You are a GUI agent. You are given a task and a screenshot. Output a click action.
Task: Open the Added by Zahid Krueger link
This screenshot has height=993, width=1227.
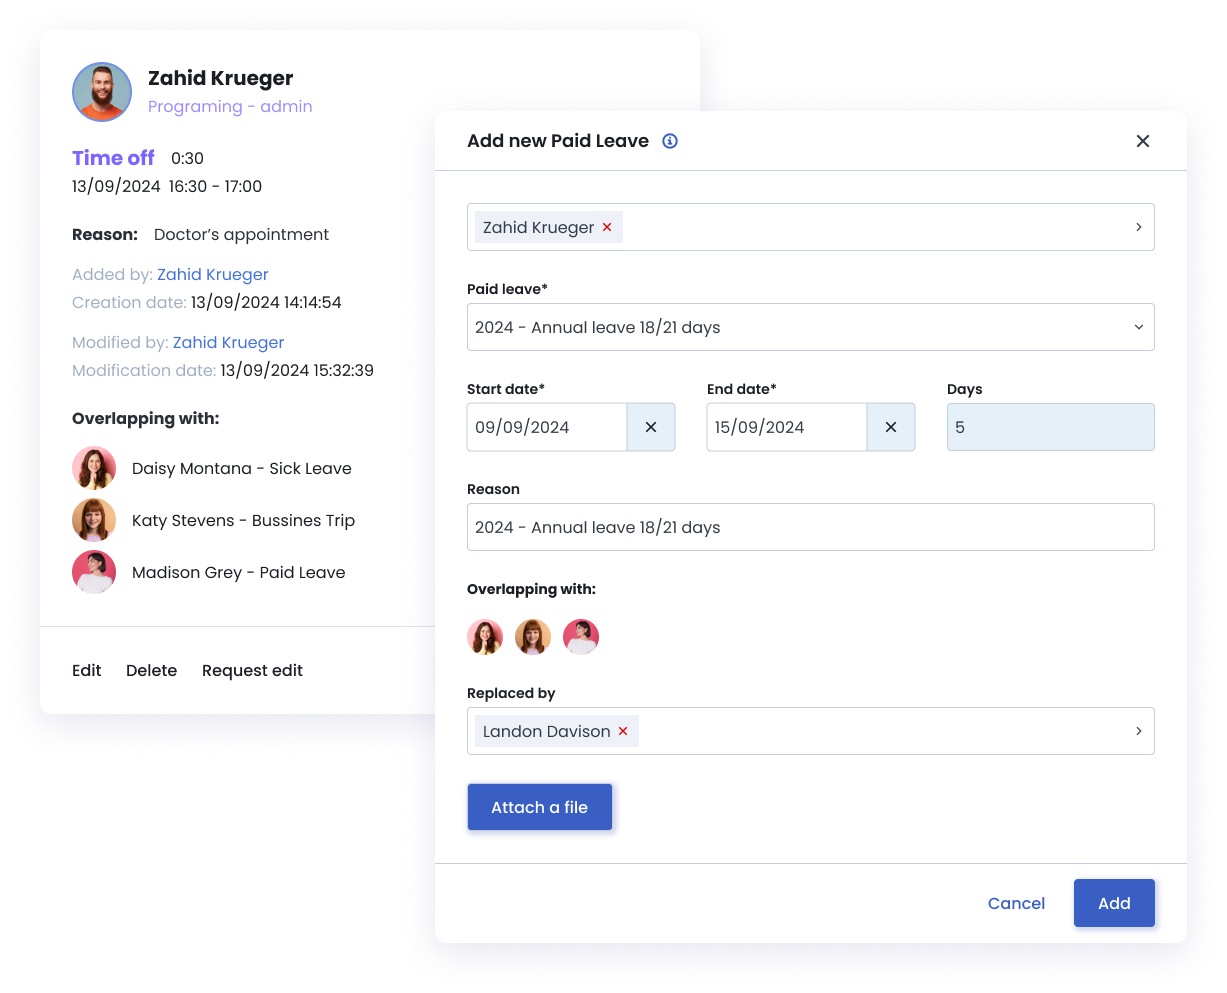[x=213, y=274]
